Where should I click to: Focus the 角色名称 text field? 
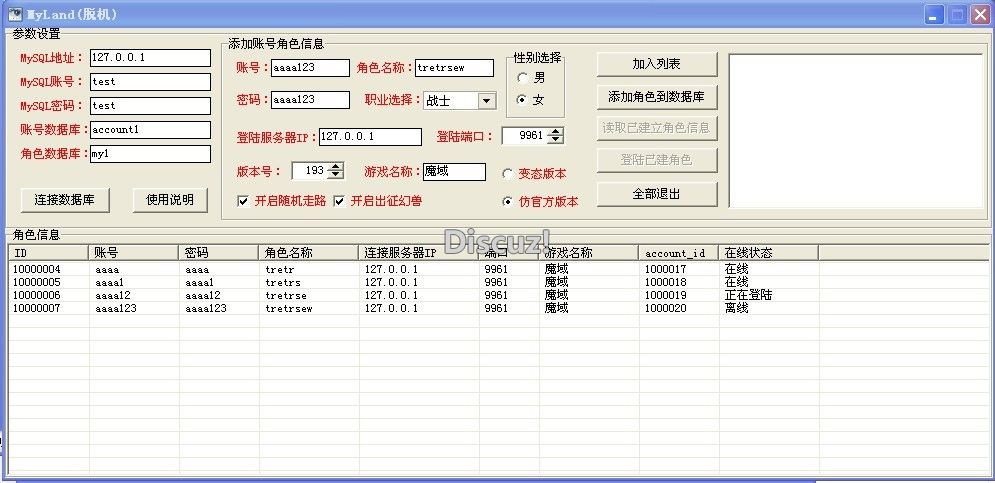click(454, 68)
